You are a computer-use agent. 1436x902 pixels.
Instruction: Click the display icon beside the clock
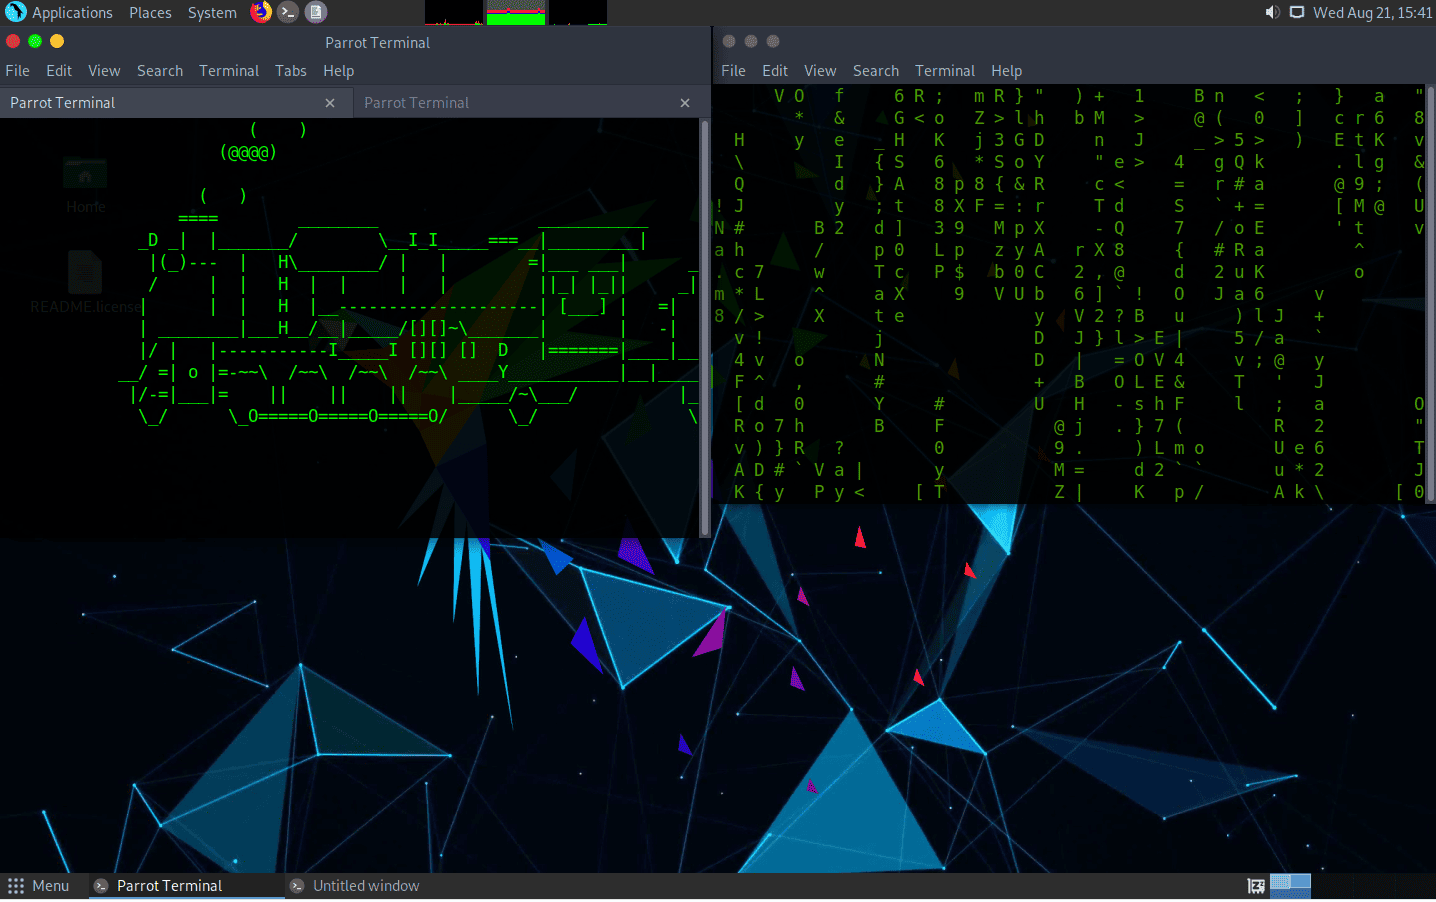[1297, 12]
